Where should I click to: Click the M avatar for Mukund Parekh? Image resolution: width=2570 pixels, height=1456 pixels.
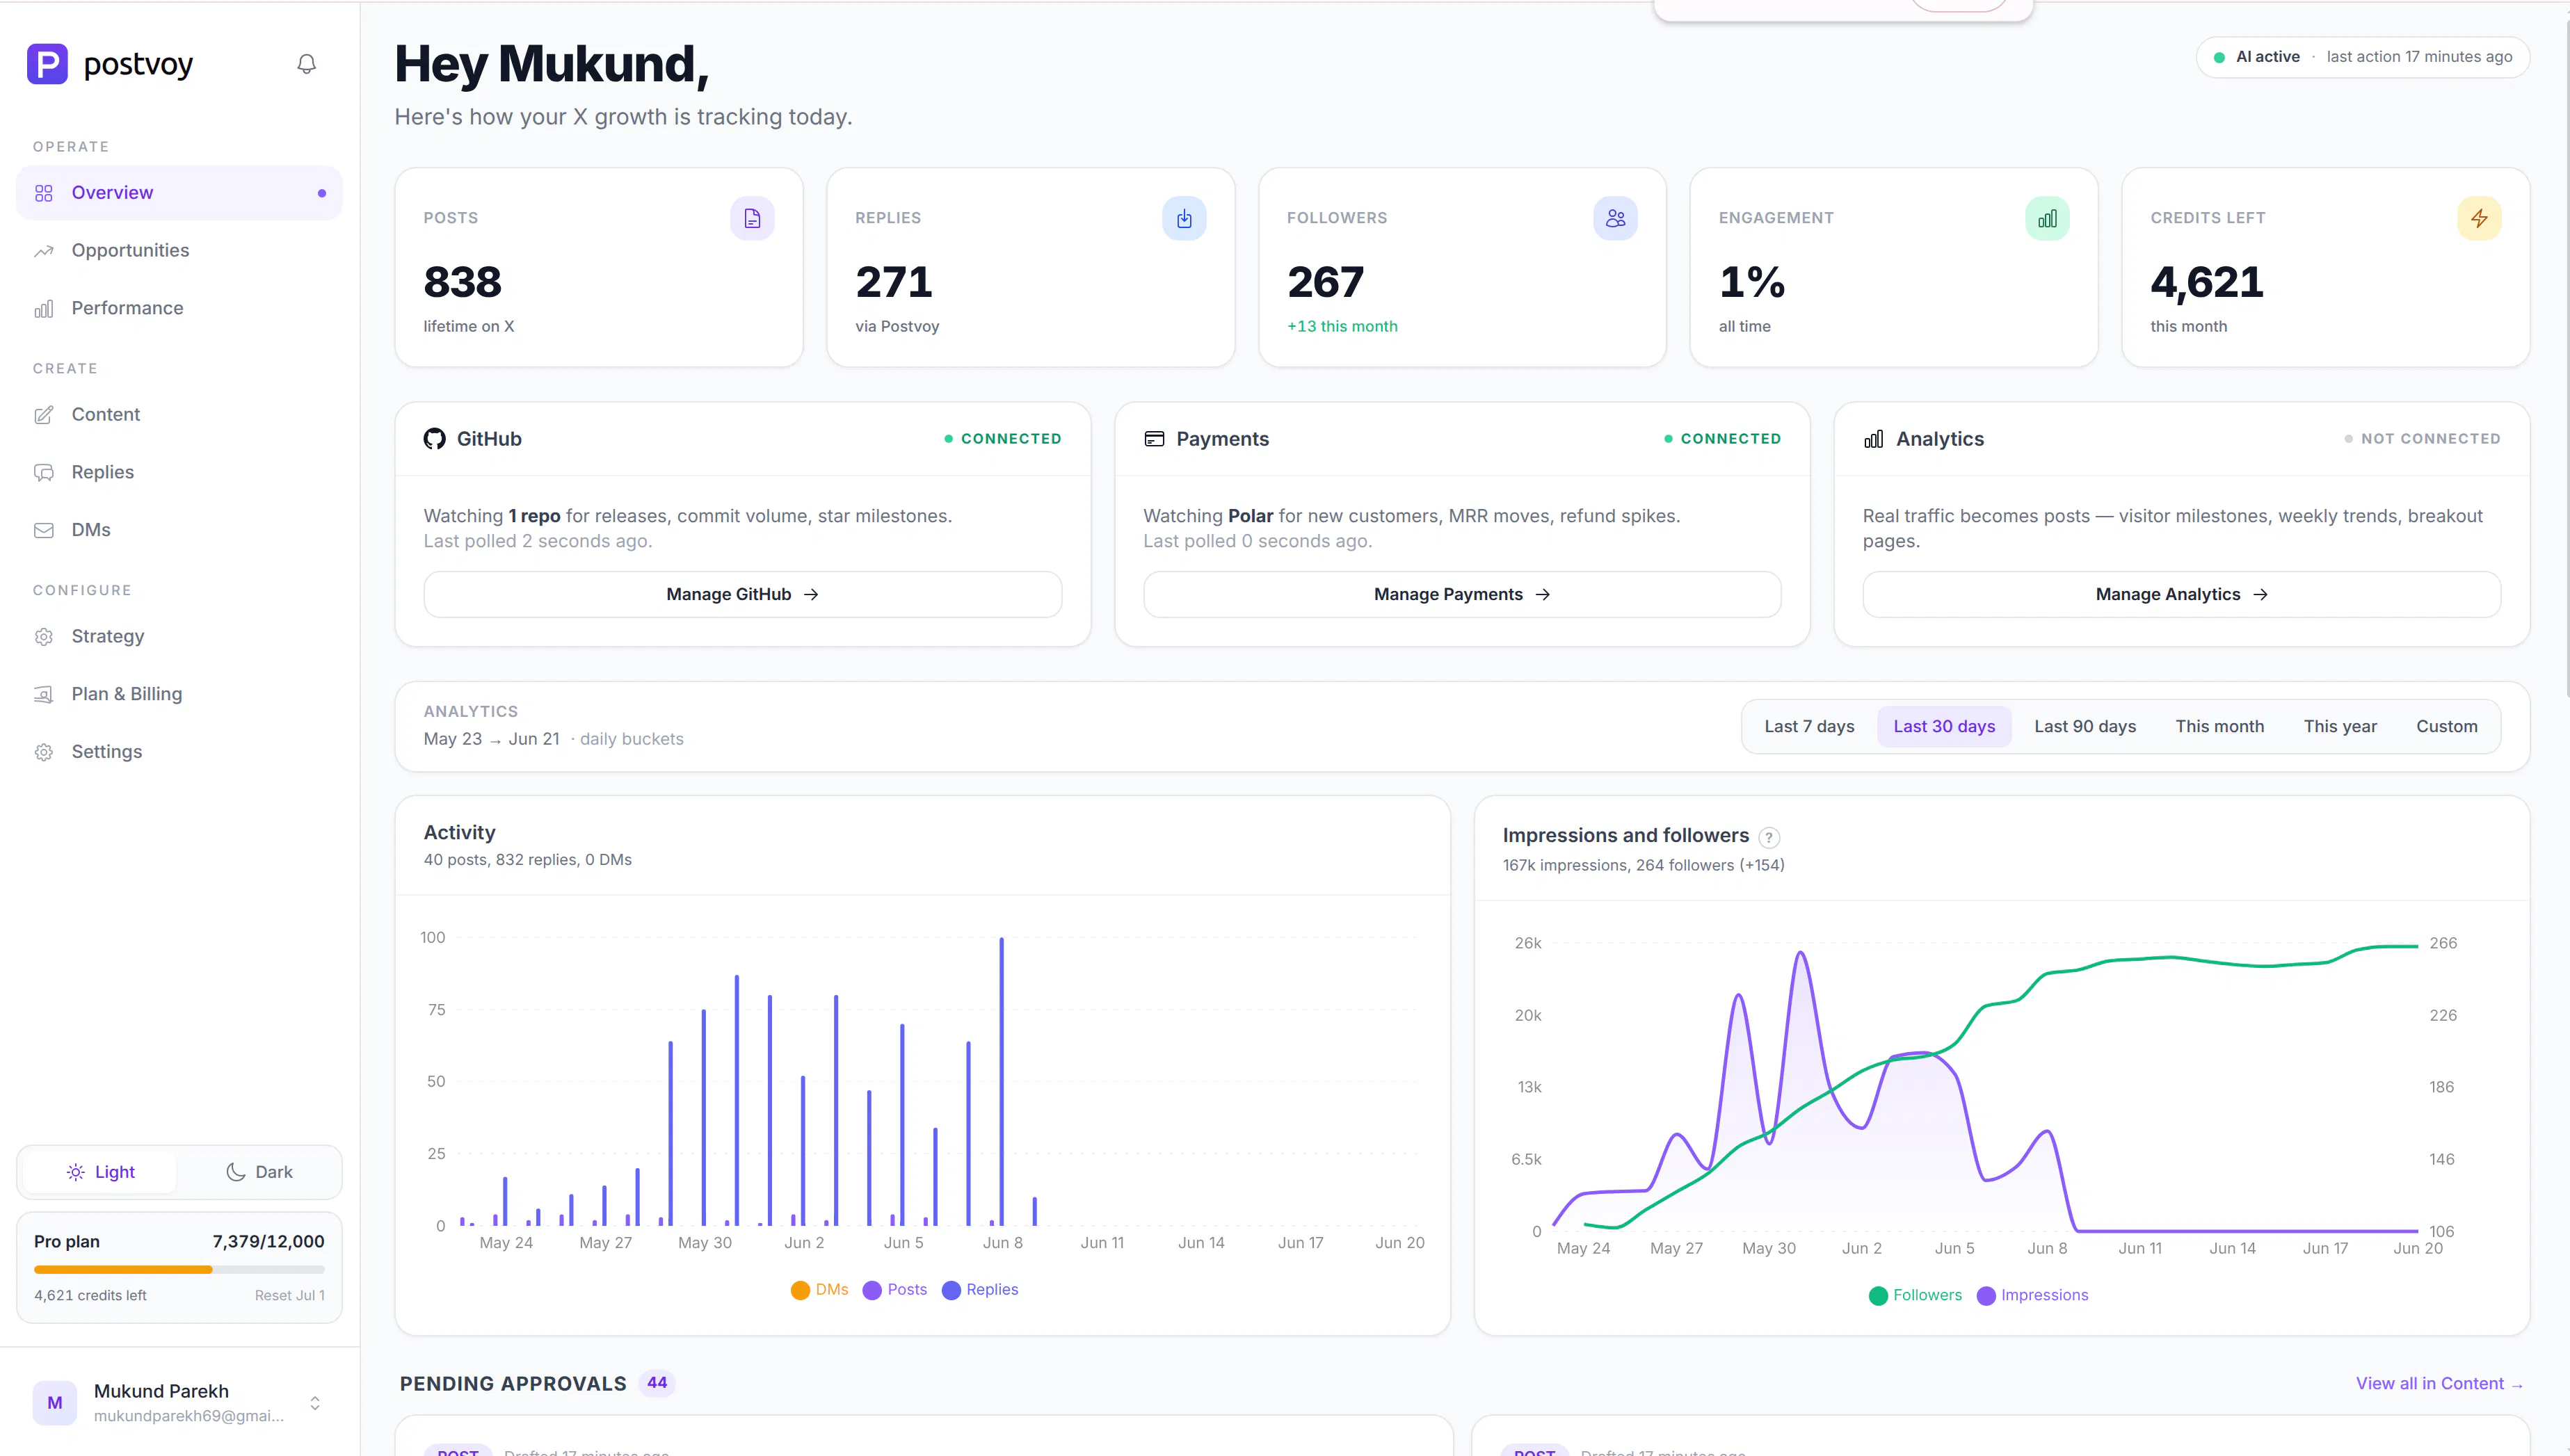pos(55,1403)
